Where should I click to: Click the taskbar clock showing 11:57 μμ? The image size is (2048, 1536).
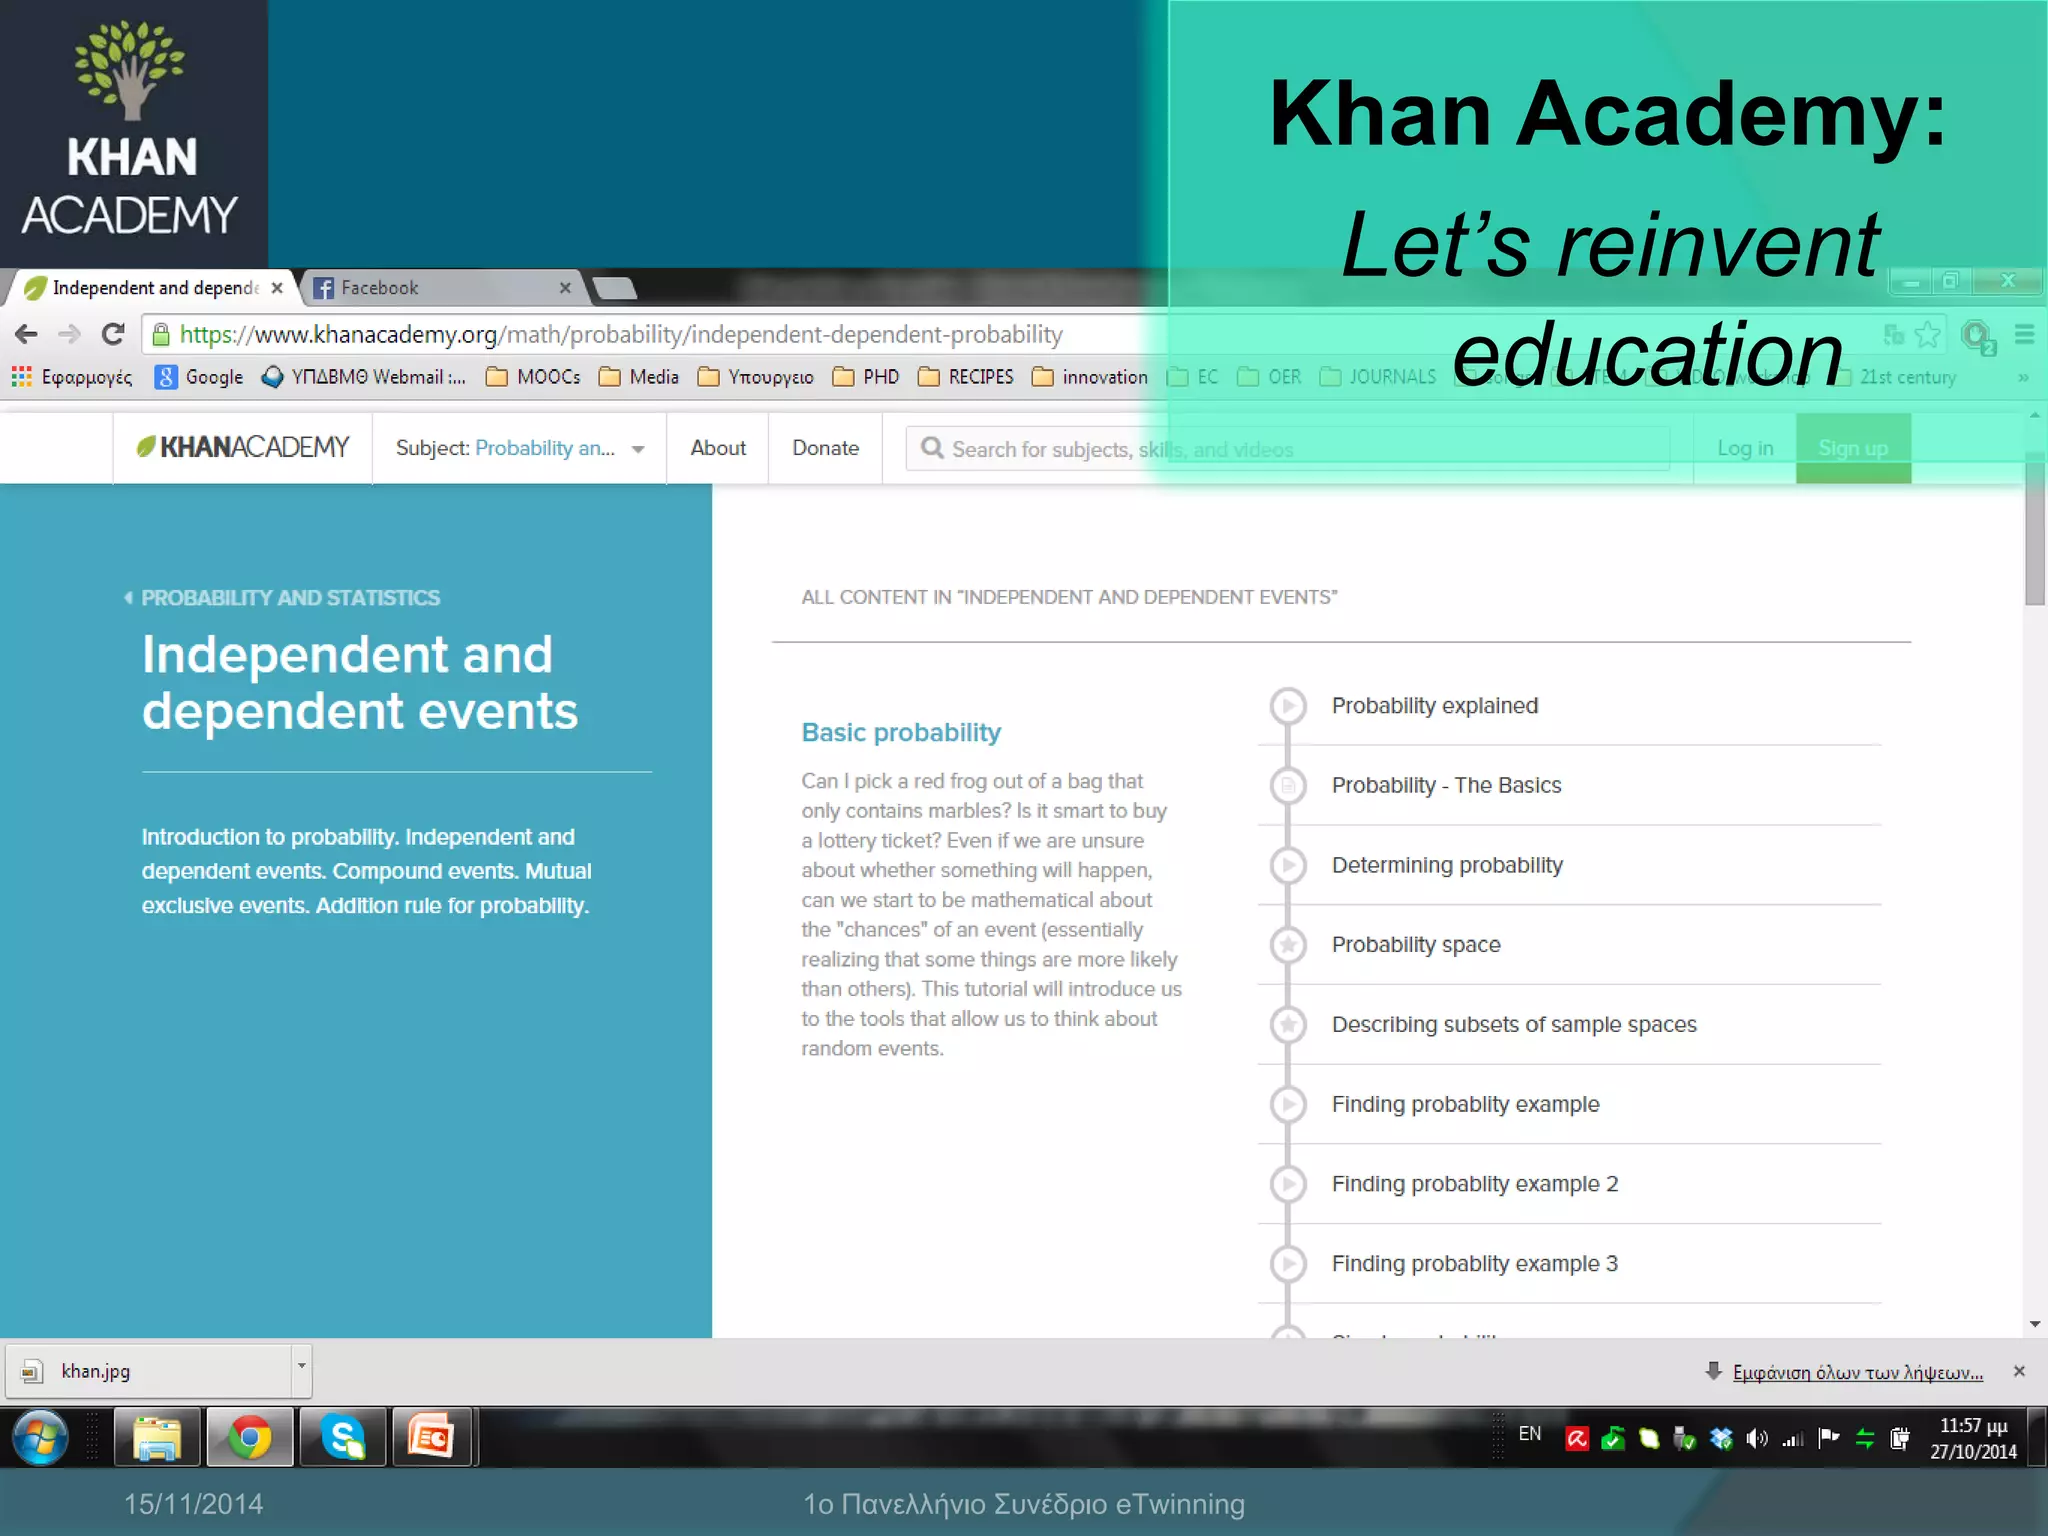[x=1973, y=1439]
